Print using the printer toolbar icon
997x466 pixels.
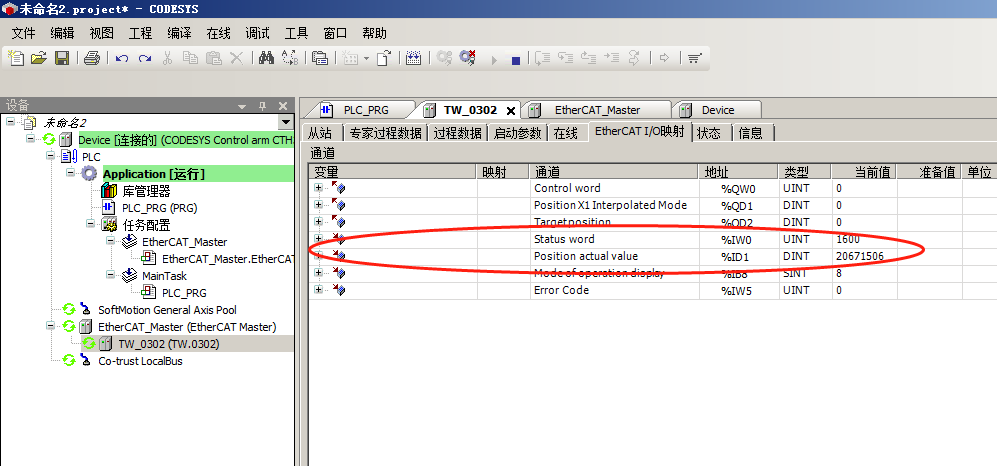click(92, 58)
